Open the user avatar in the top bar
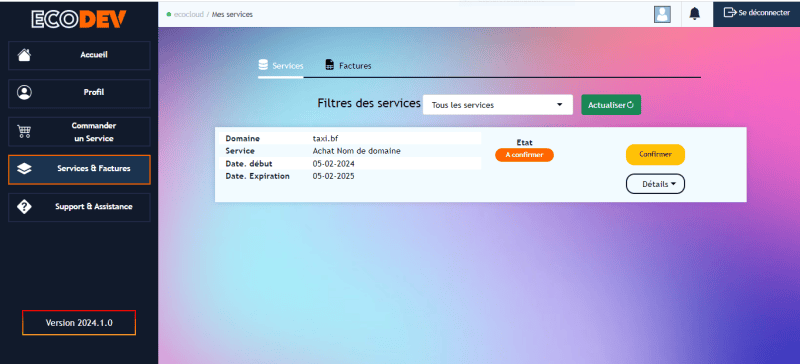Screen dimensions: 800x364 click(662, 14)
